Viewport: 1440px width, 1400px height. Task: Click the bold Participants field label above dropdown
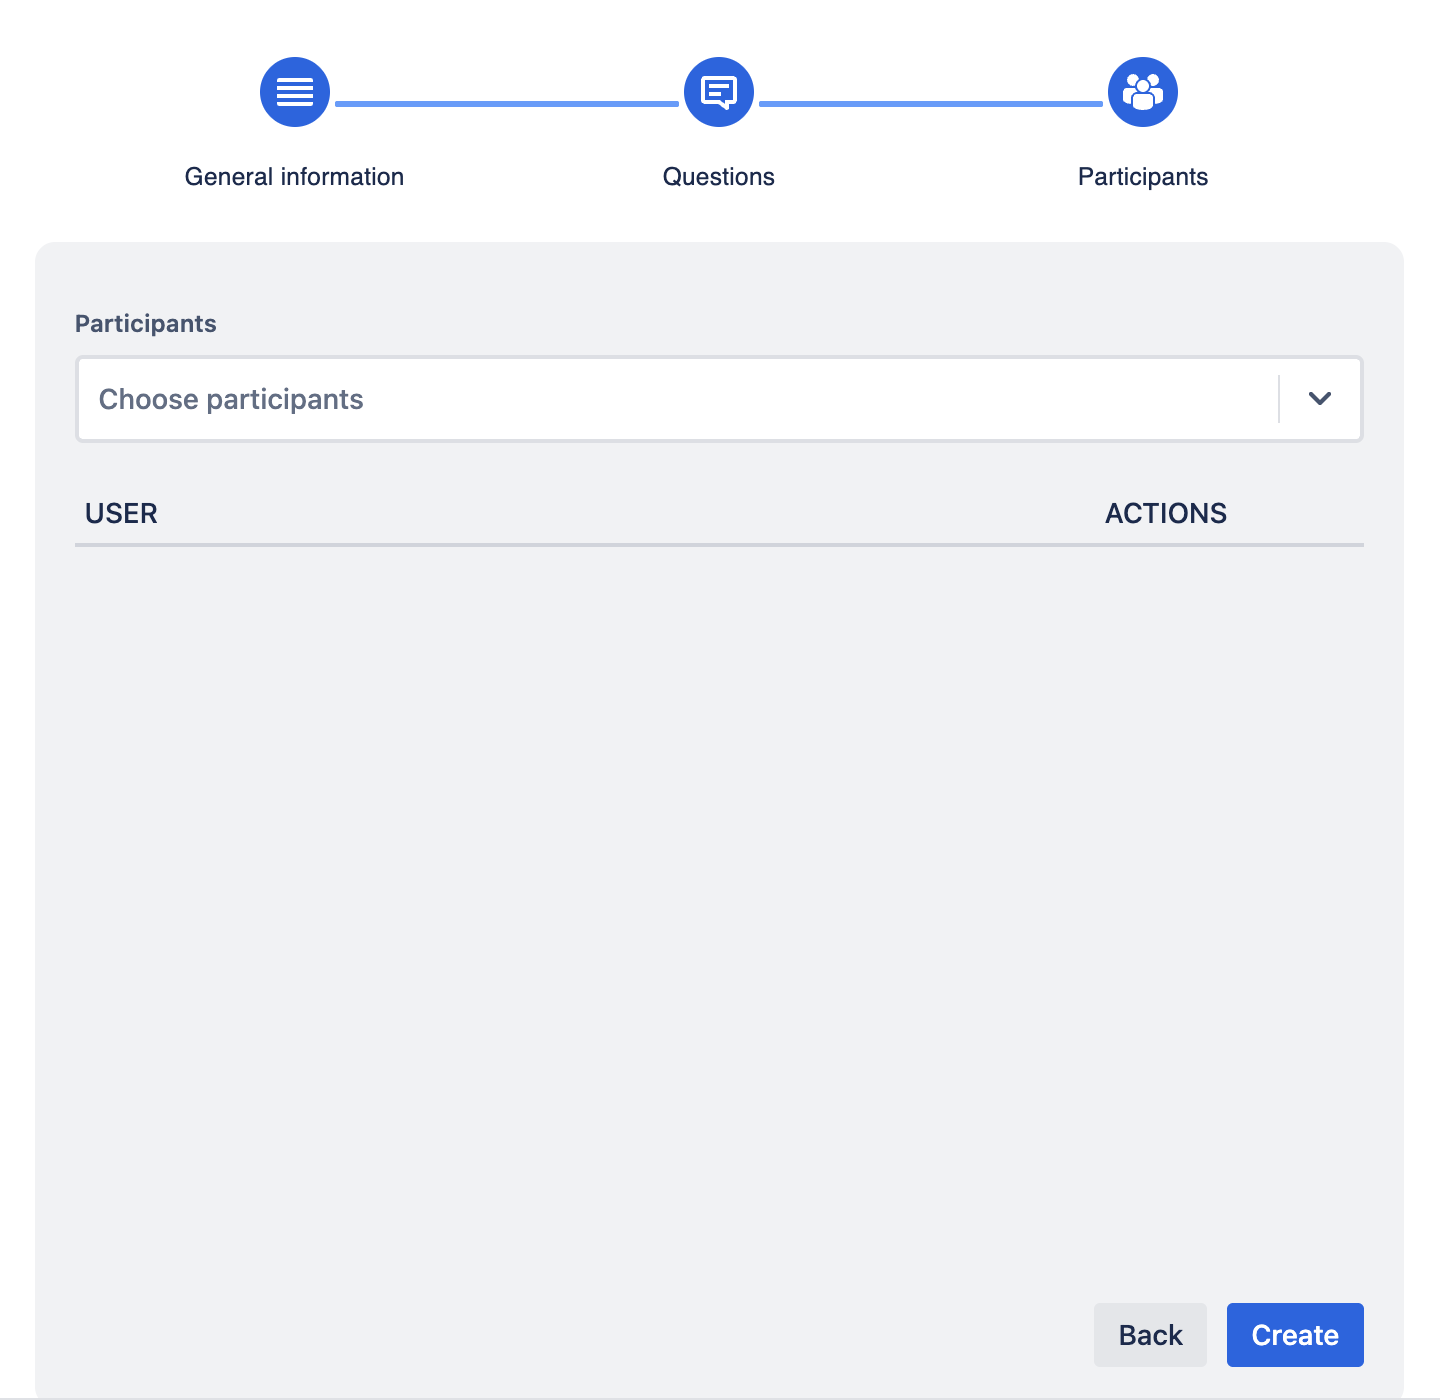click(146, 323)
